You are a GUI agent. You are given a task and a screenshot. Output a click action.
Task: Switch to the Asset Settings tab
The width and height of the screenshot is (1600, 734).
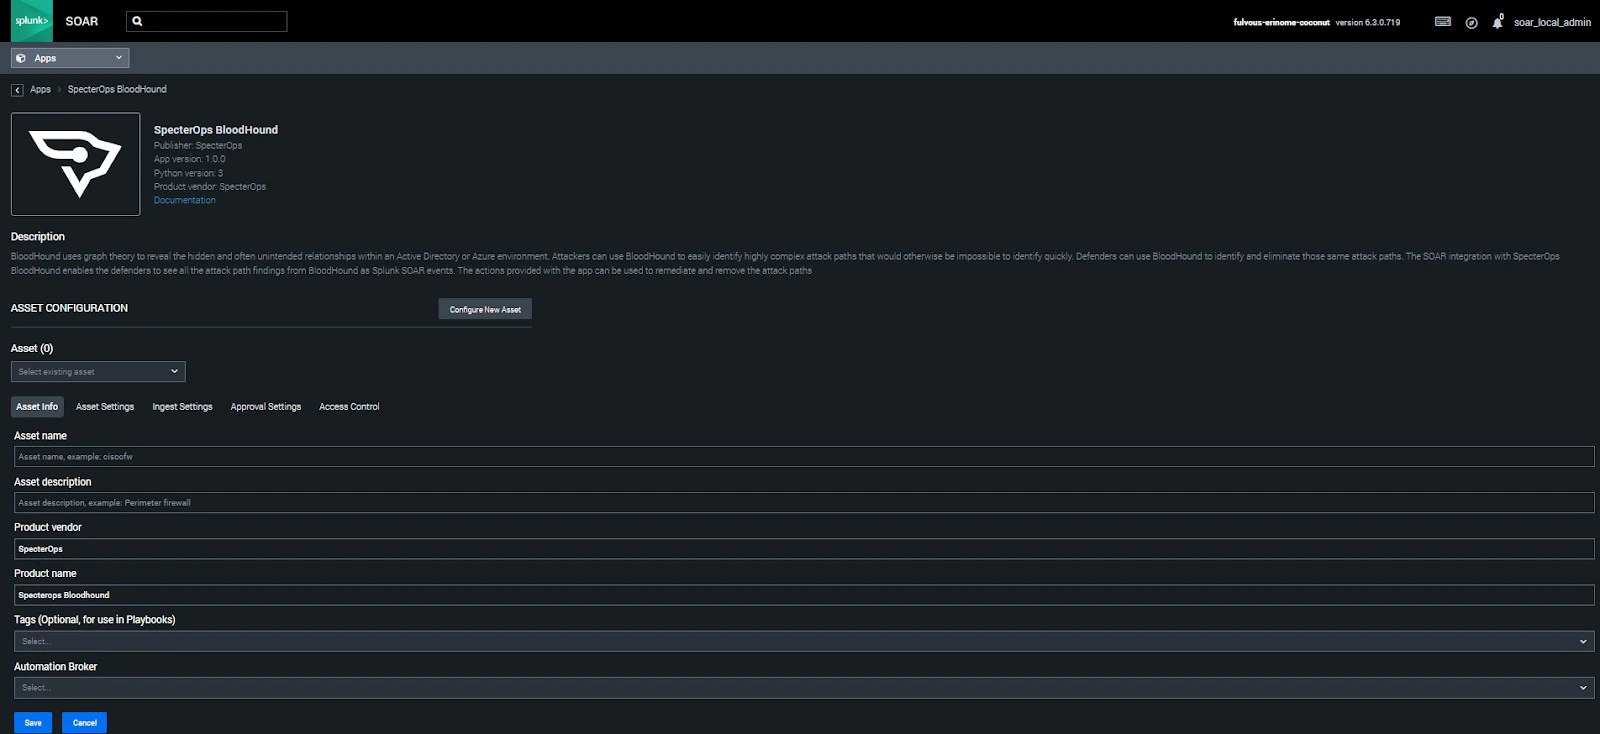tap(105, 407)
